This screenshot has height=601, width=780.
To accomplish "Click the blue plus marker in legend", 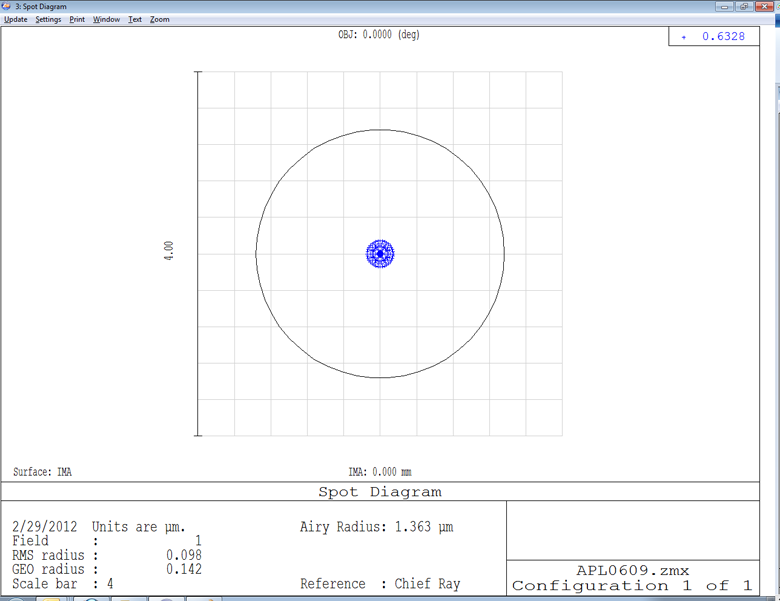I will 684,37.
